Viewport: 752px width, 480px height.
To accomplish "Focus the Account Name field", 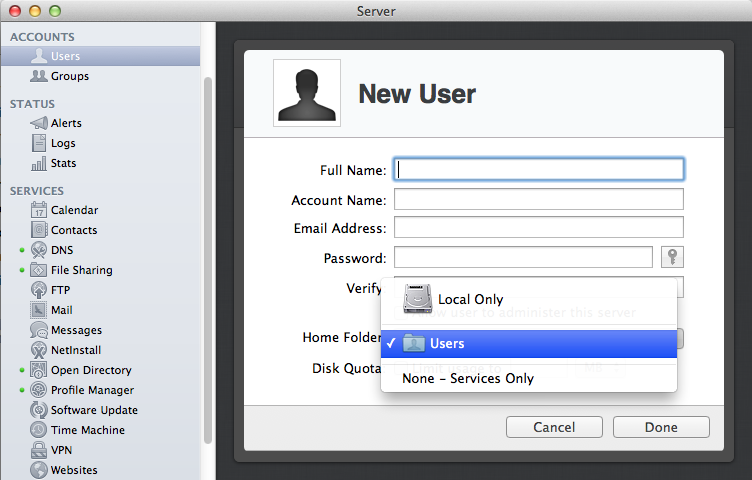I will tap(539, 199).
